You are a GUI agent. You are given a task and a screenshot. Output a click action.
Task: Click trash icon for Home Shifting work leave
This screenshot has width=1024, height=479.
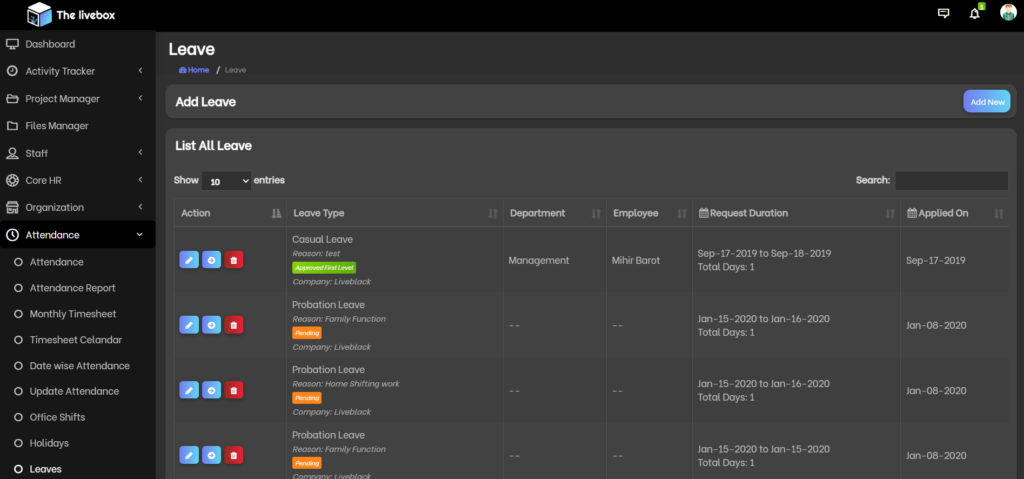pos(234,390)
